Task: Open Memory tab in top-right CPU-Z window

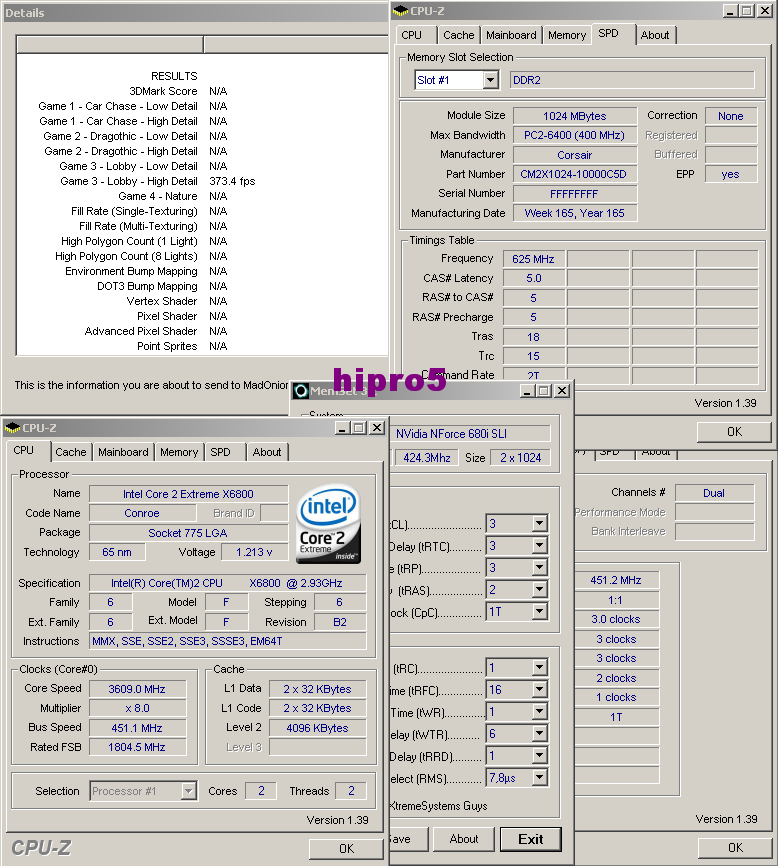Action: tap(567, 35)
